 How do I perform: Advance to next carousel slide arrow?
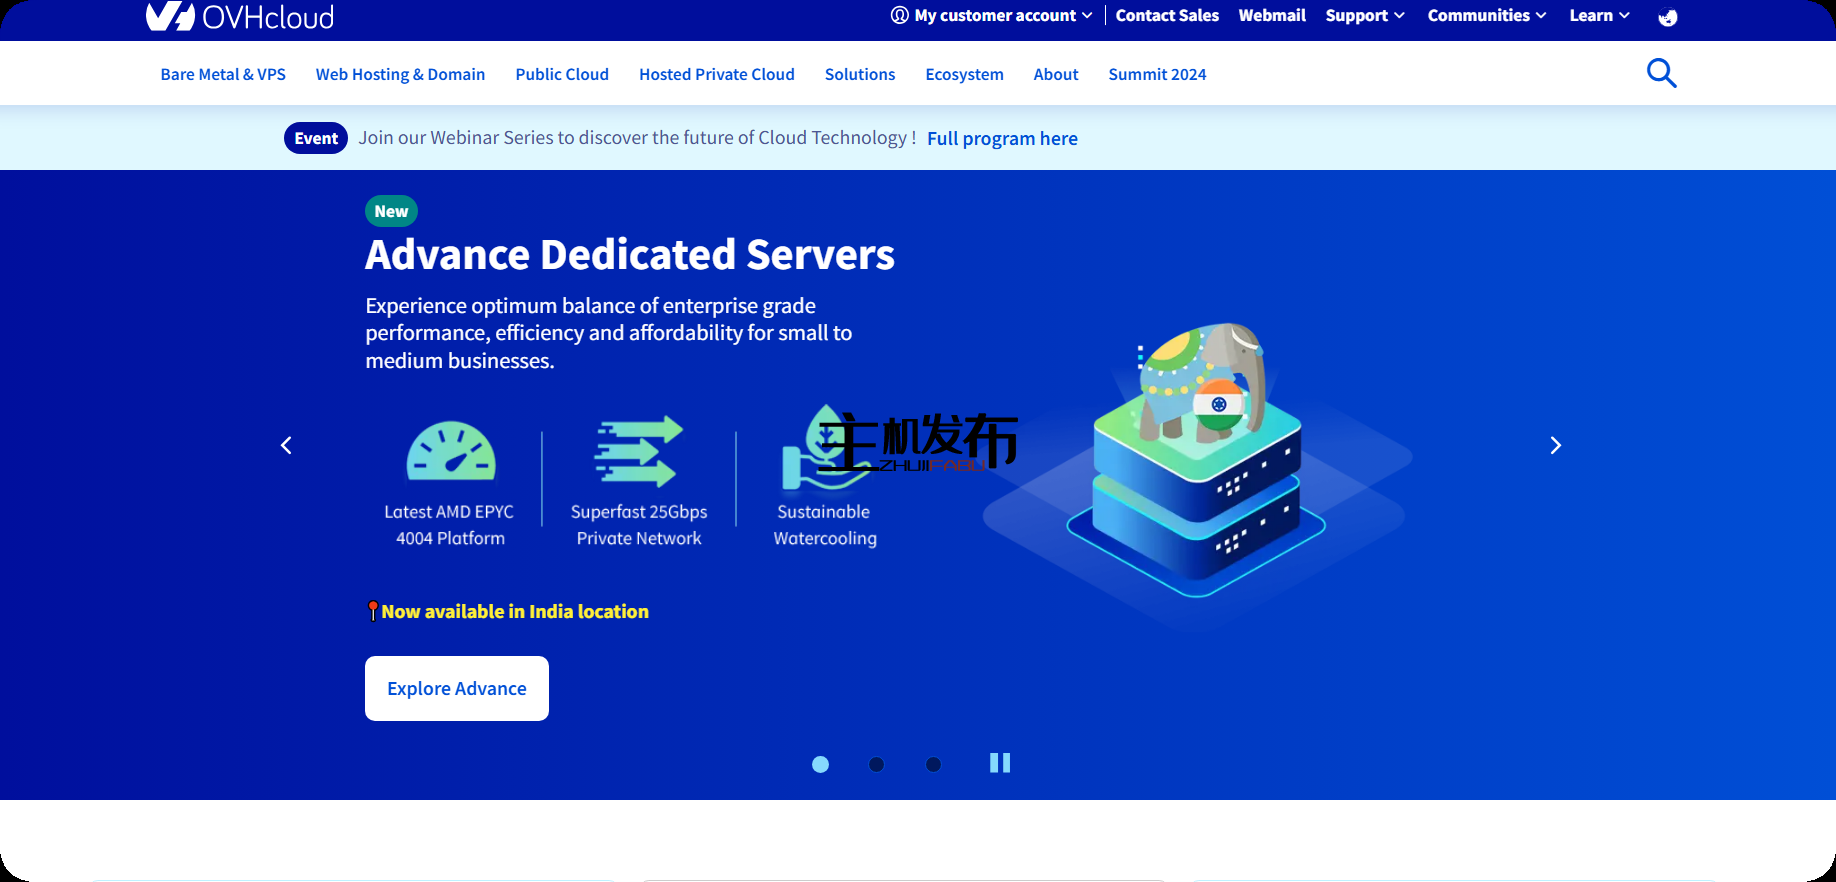click(x=1555, y=445)
